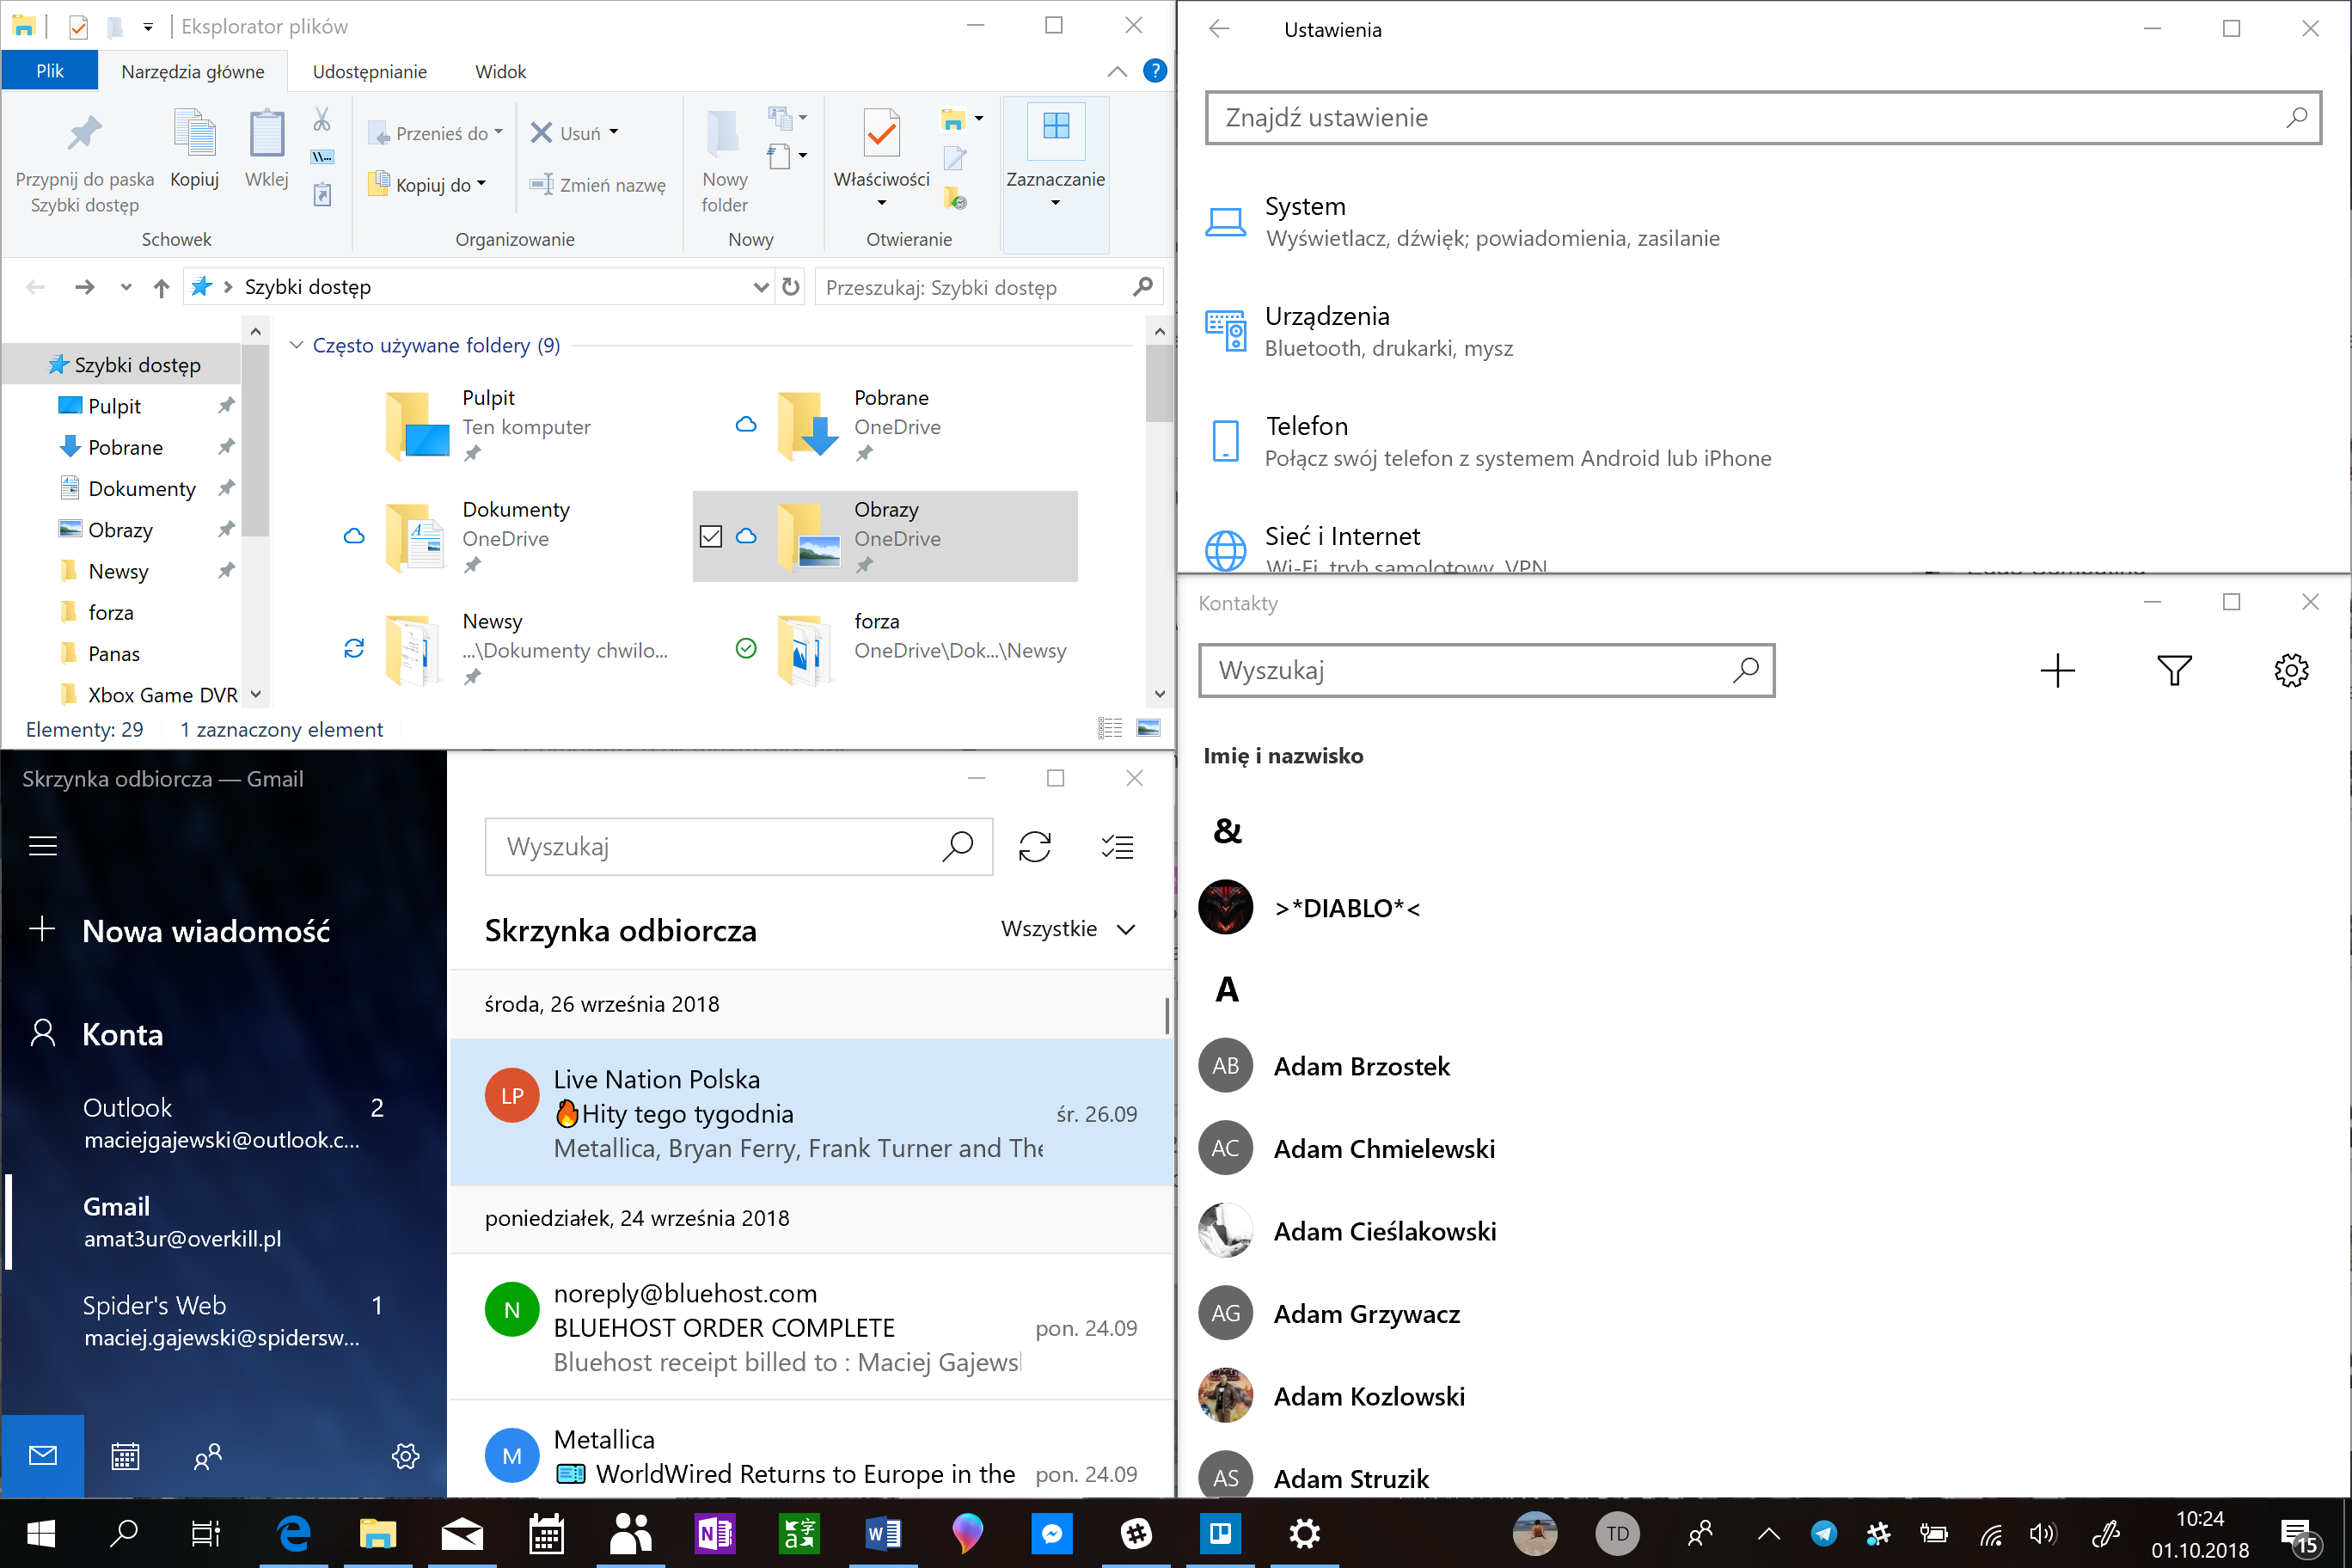Click the Zmień nazwę rename button
The width and height of the screenshot is (2352, 1568).
coord(599,185)
